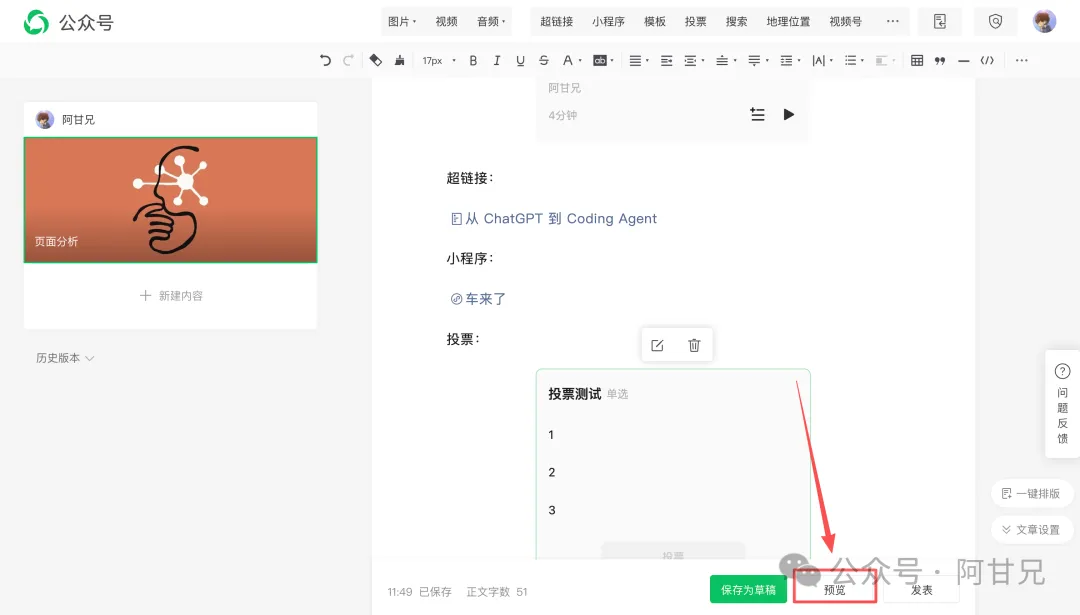Toggle bold formatting
1080x615 pixels.
[x=473, y=61]
